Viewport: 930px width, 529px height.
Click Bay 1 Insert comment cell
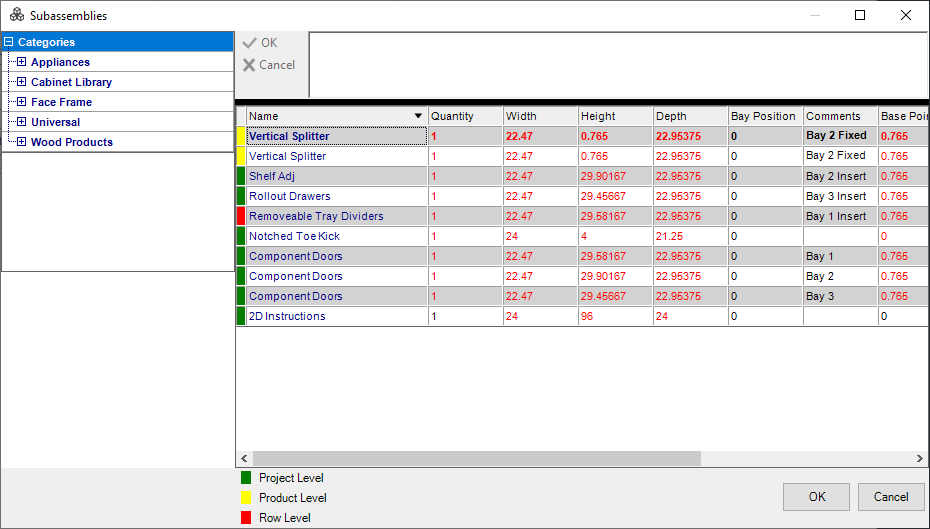tap(840, 216)
